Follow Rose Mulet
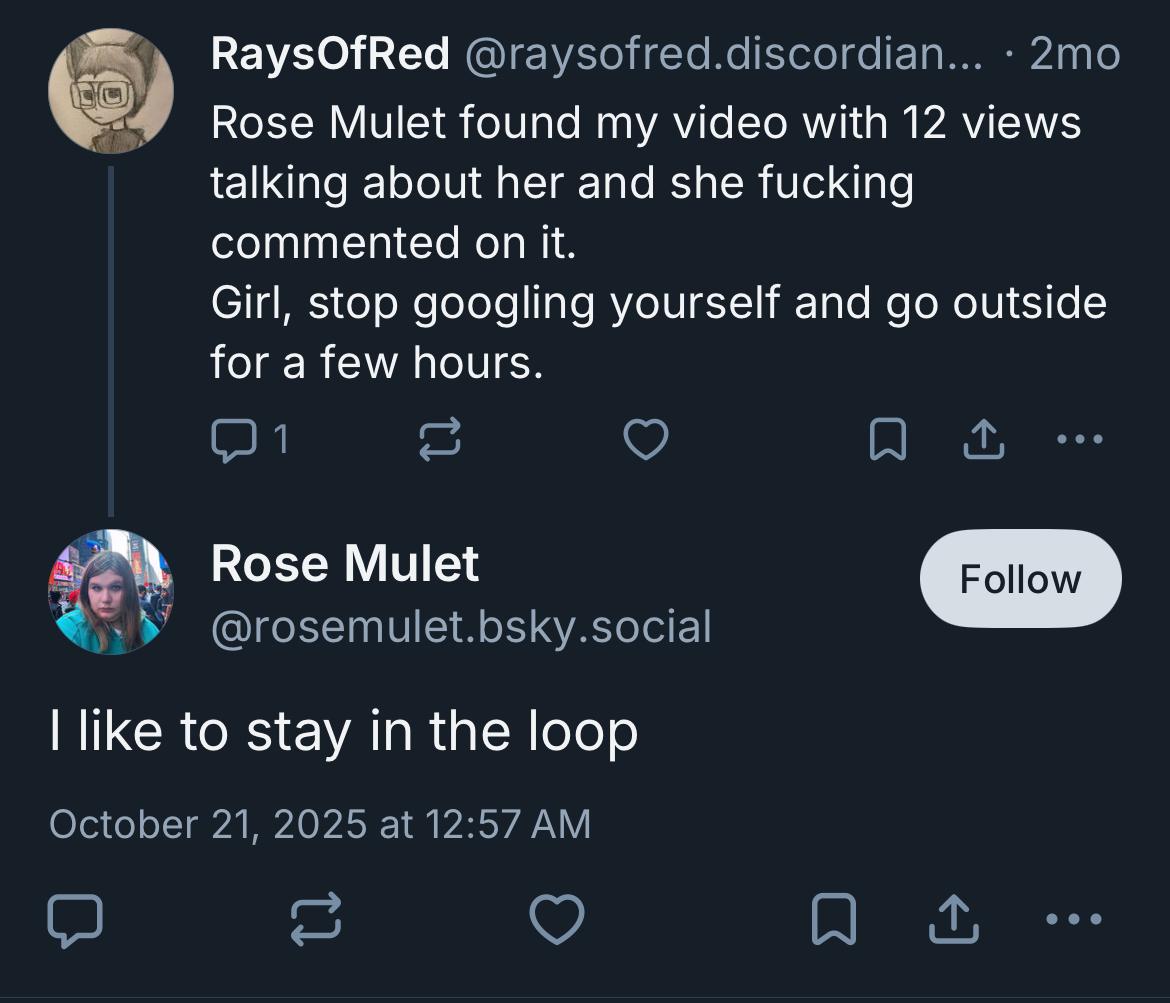Screen dimensions: 1170x1003 pyautogui.click(x=1020, y=579)
